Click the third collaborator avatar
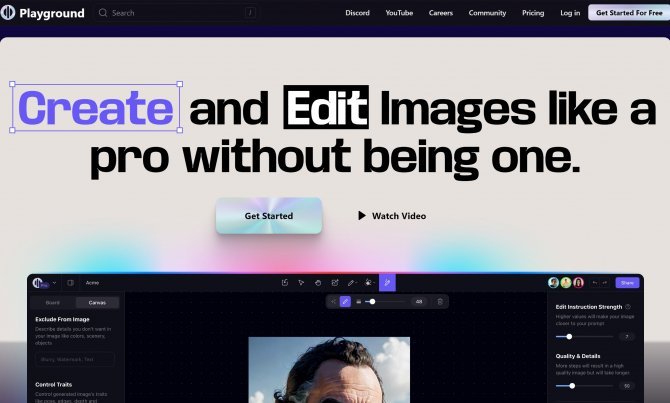 pyautogui.click(x=579, y=282)
